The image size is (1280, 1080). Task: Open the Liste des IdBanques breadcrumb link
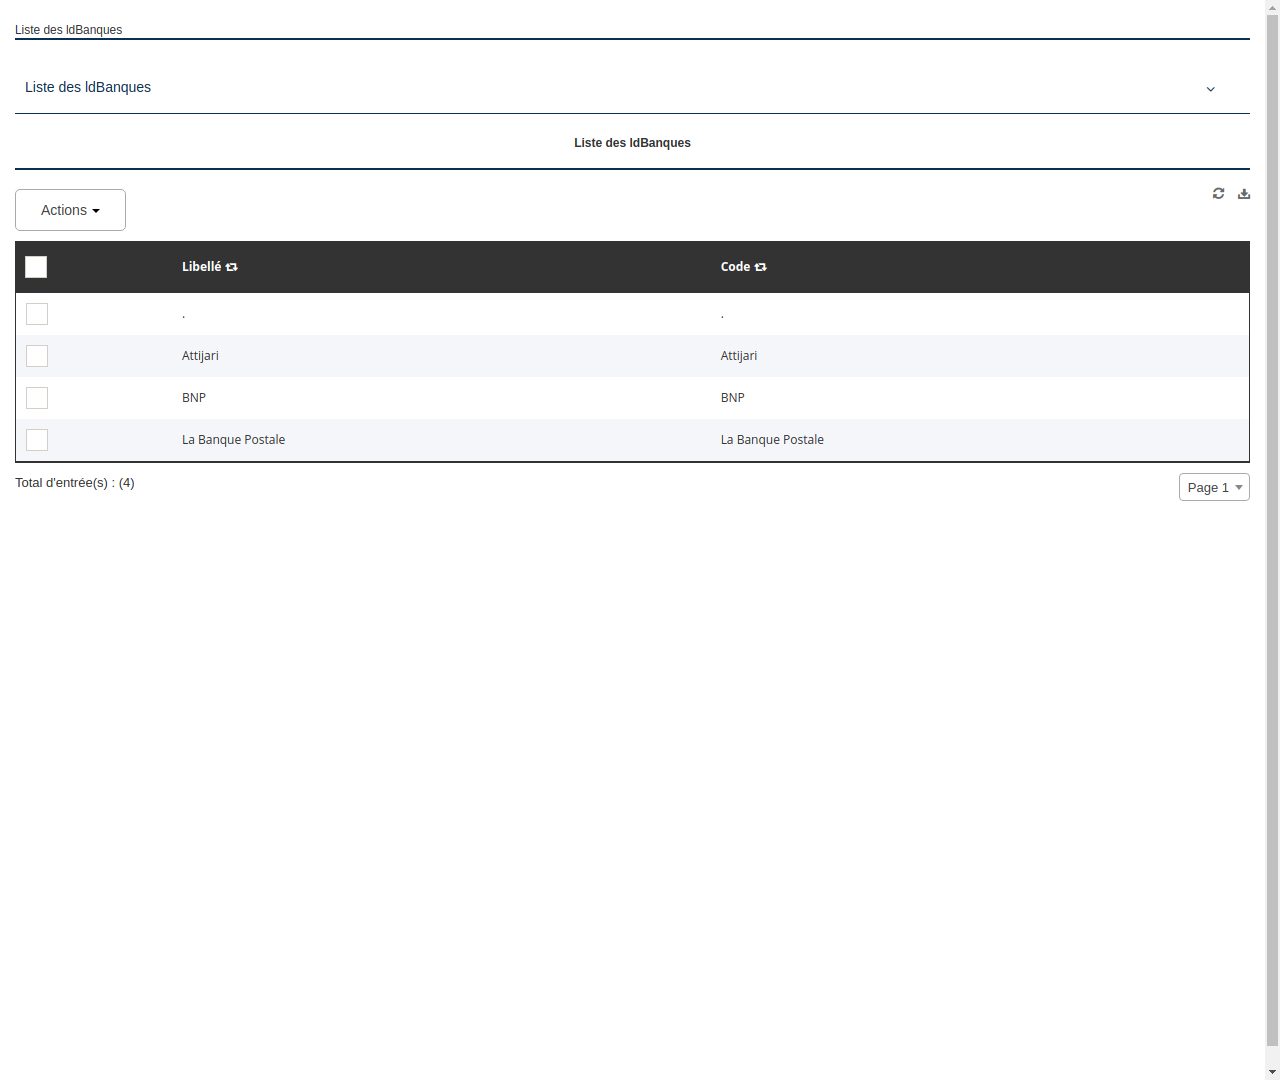pos(68,30)
